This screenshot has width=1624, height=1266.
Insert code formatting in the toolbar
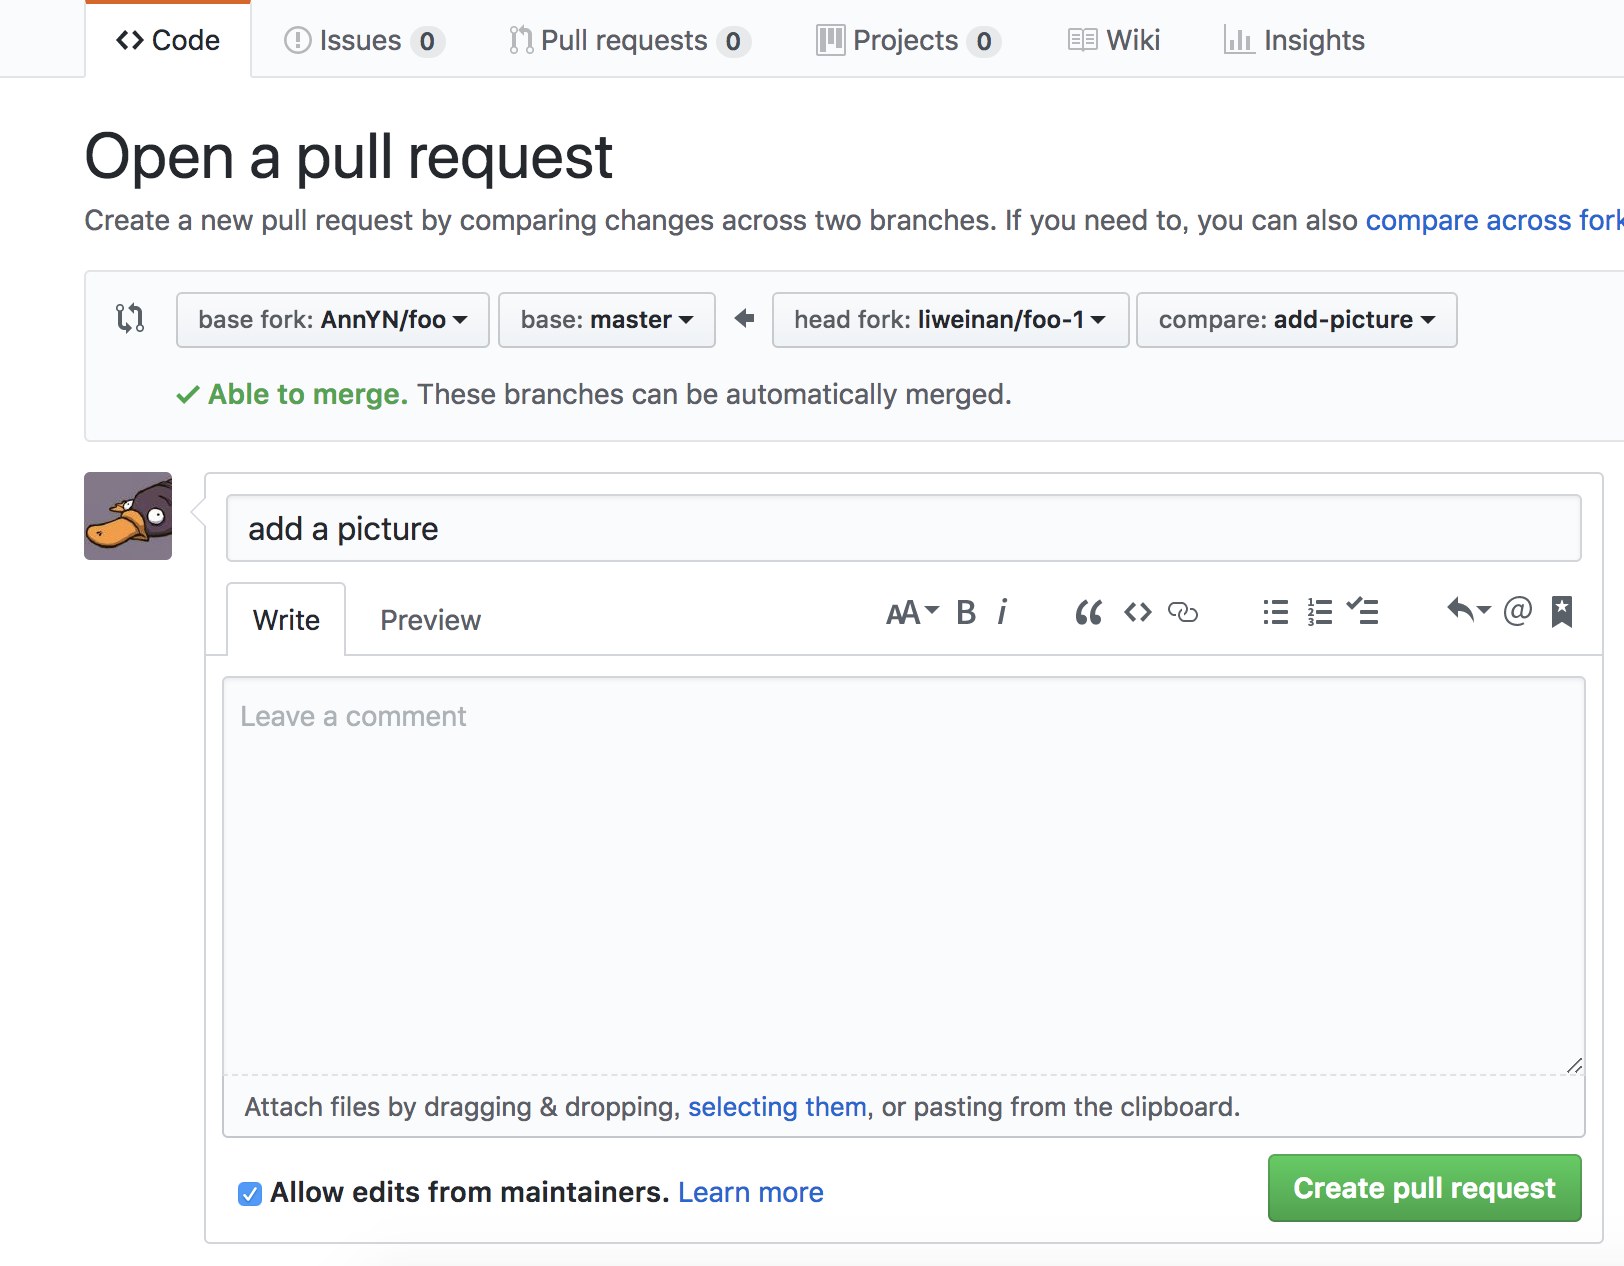[1138, 612]
